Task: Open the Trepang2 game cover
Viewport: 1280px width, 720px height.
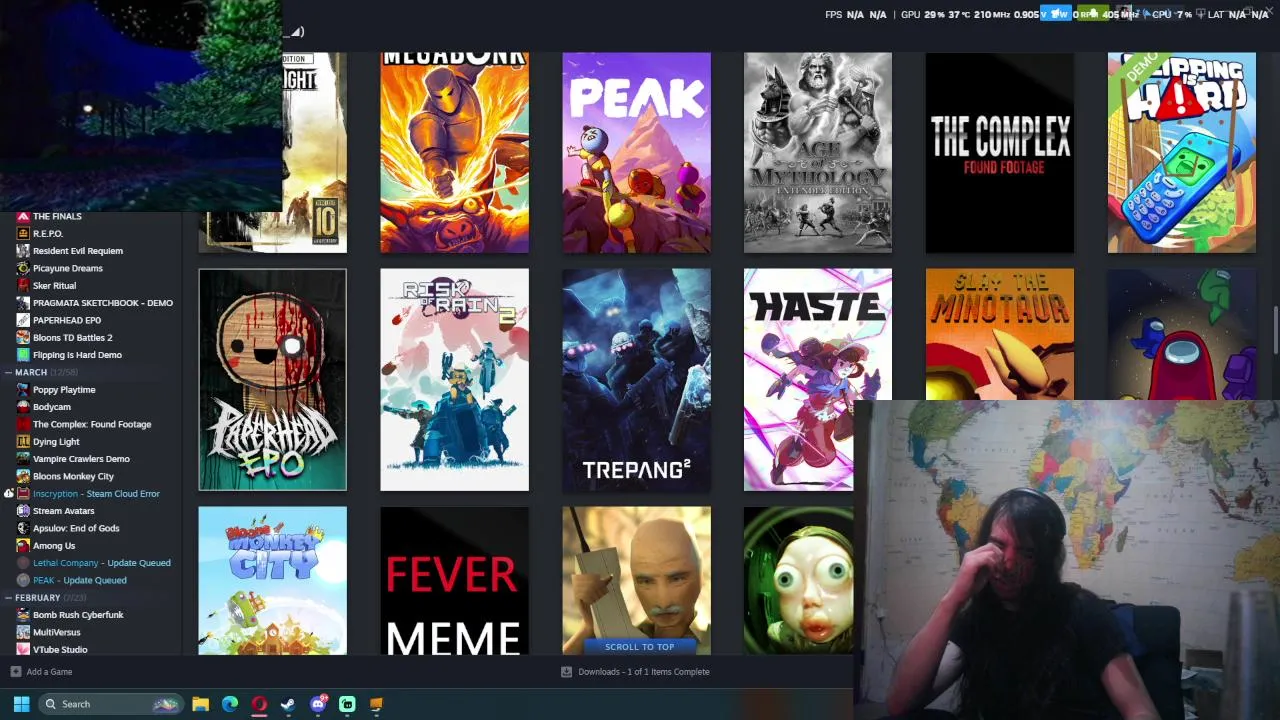Action: (636, 380)
